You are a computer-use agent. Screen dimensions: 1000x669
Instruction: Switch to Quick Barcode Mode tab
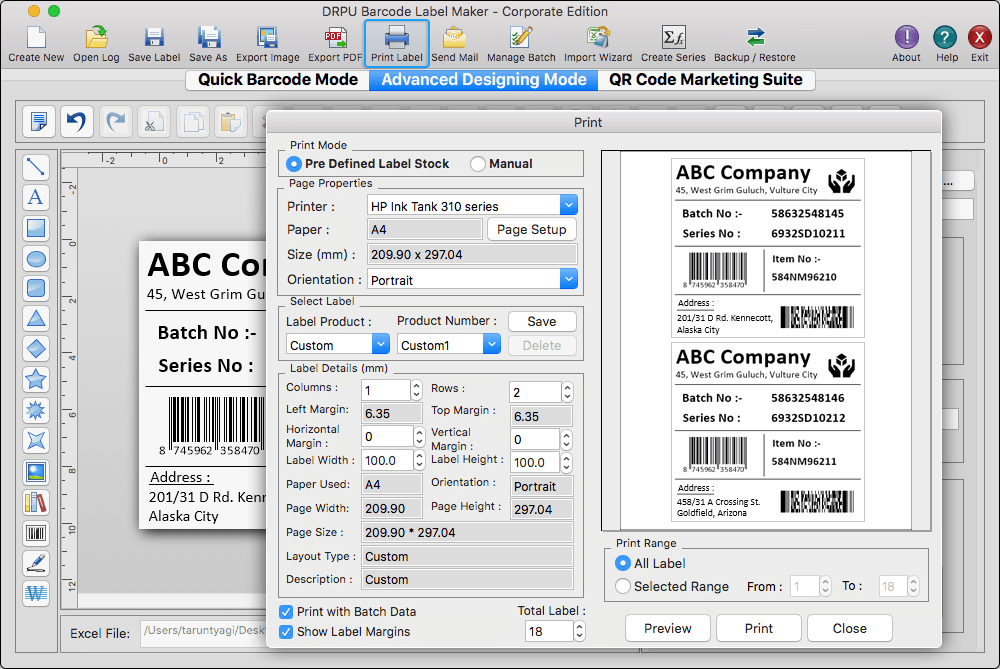click(x=277, y=80)
